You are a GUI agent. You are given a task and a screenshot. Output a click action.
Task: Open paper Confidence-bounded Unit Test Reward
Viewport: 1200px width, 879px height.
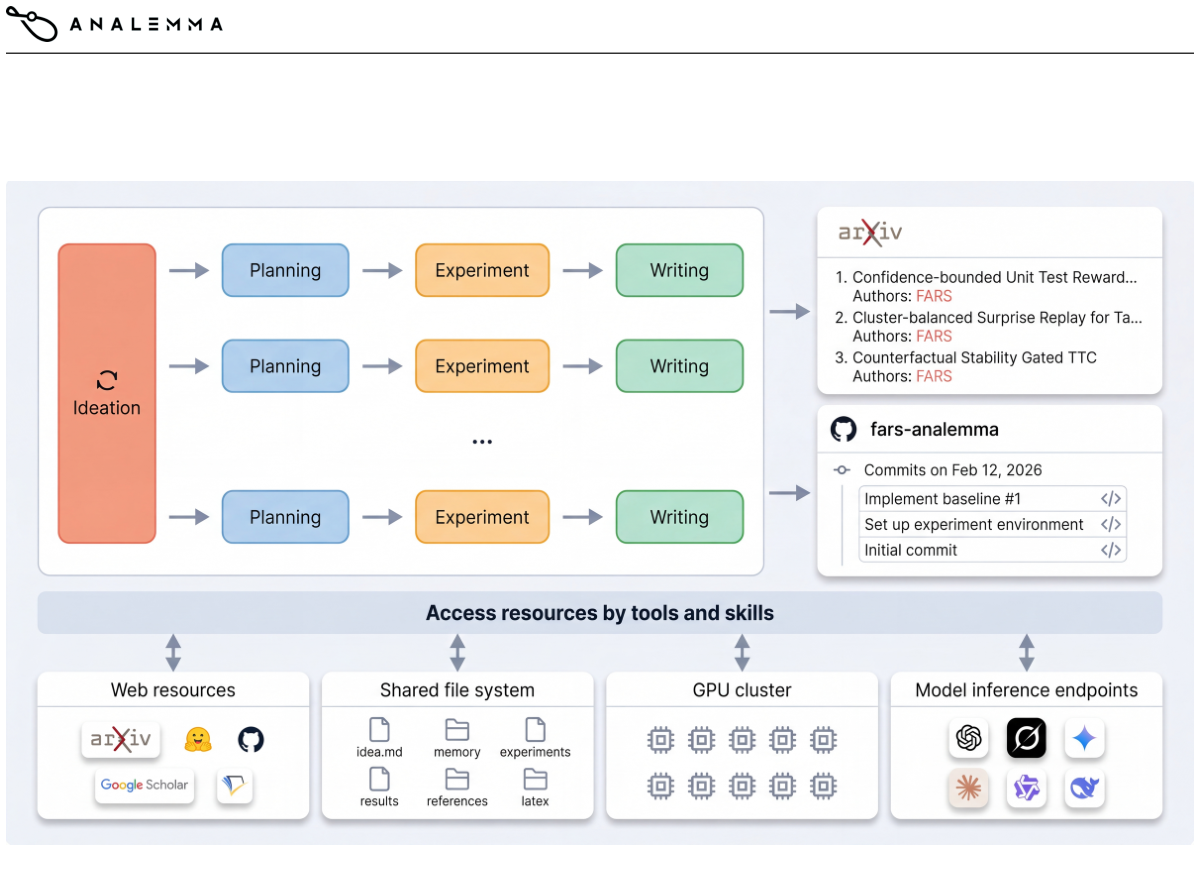click(995, 277)
